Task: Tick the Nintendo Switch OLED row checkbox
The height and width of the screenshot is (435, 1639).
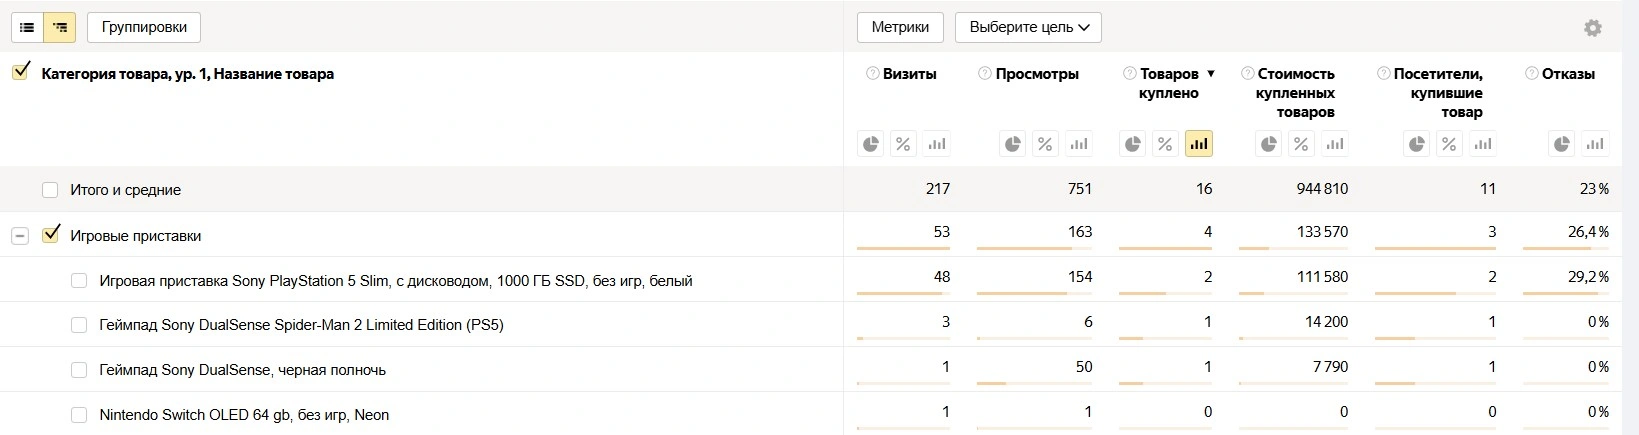Action: point(79,415)
